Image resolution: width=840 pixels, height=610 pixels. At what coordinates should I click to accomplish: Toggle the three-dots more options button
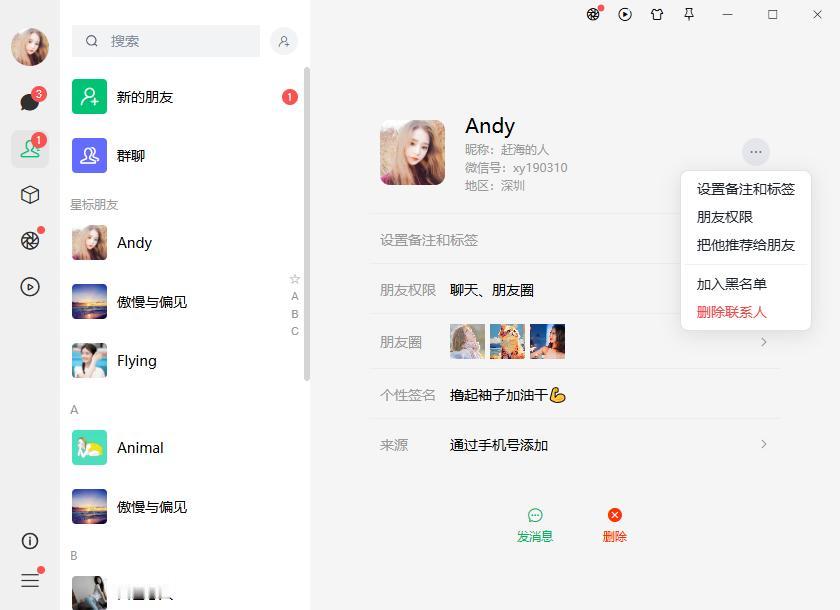[756, 152]
